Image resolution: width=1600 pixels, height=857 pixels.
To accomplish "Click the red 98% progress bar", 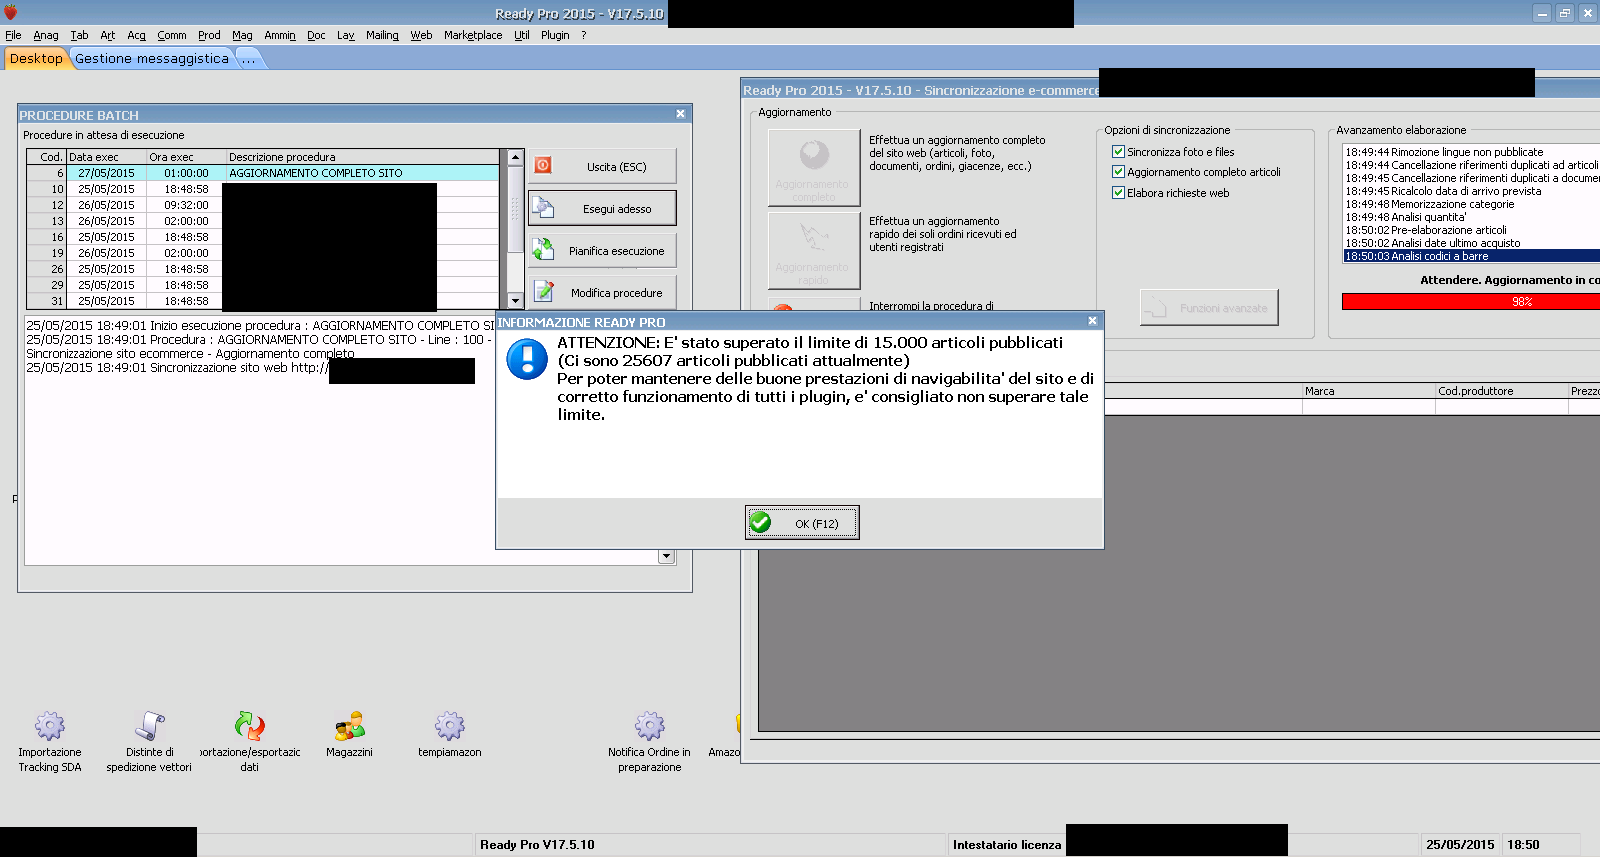I will (1471, 301).
